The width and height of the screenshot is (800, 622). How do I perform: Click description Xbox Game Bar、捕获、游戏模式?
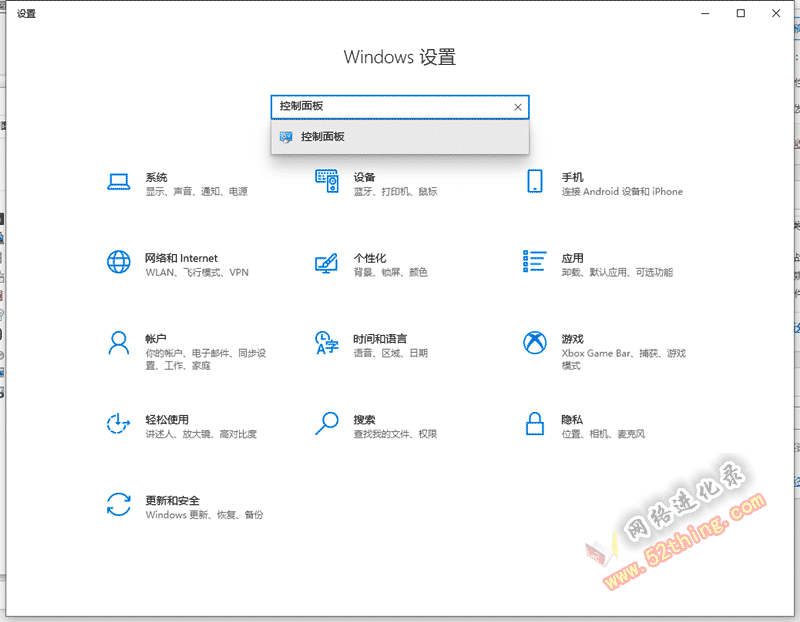(x=623, y=359)
